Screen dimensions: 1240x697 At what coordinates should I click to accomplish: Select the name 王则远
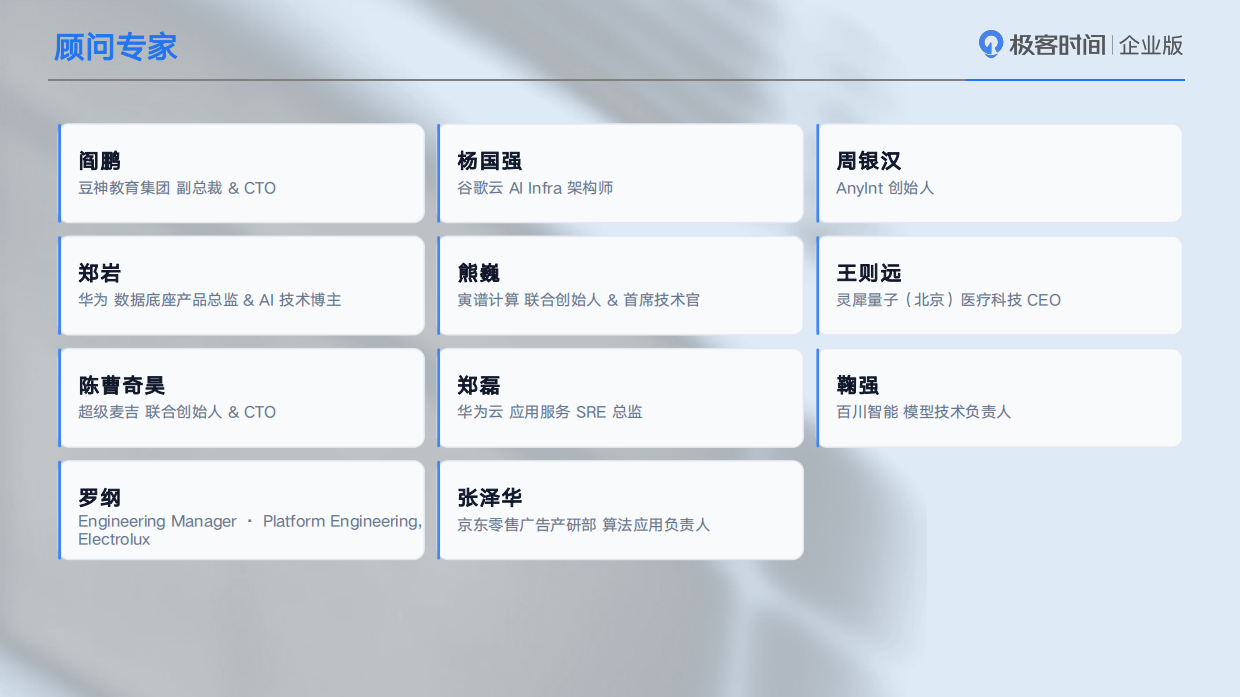tap(869, 273)
